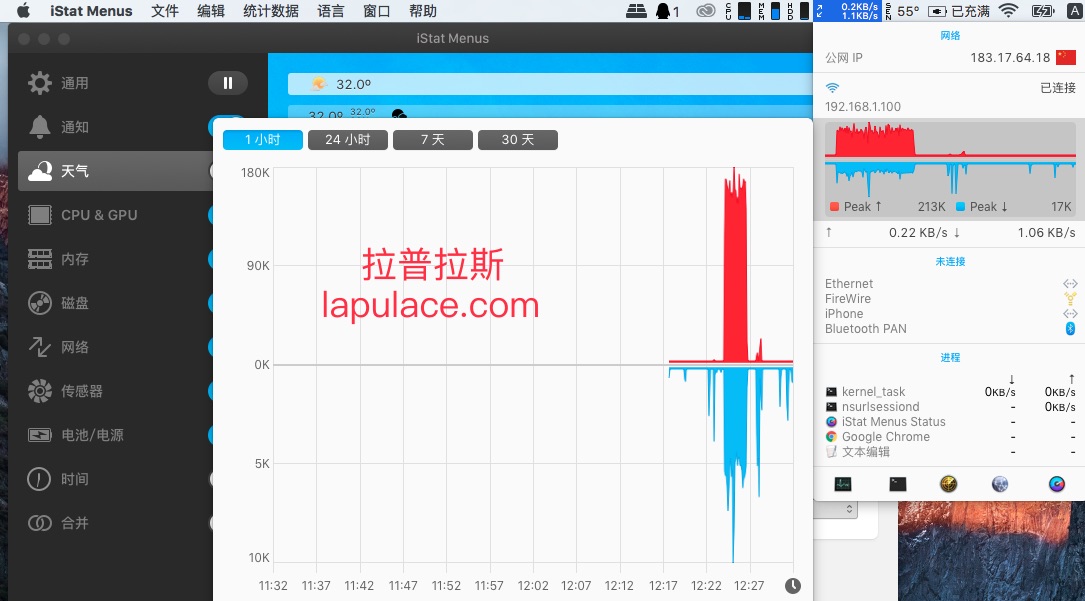Open iStat Menus icon in panel footer

[1057, 484]
